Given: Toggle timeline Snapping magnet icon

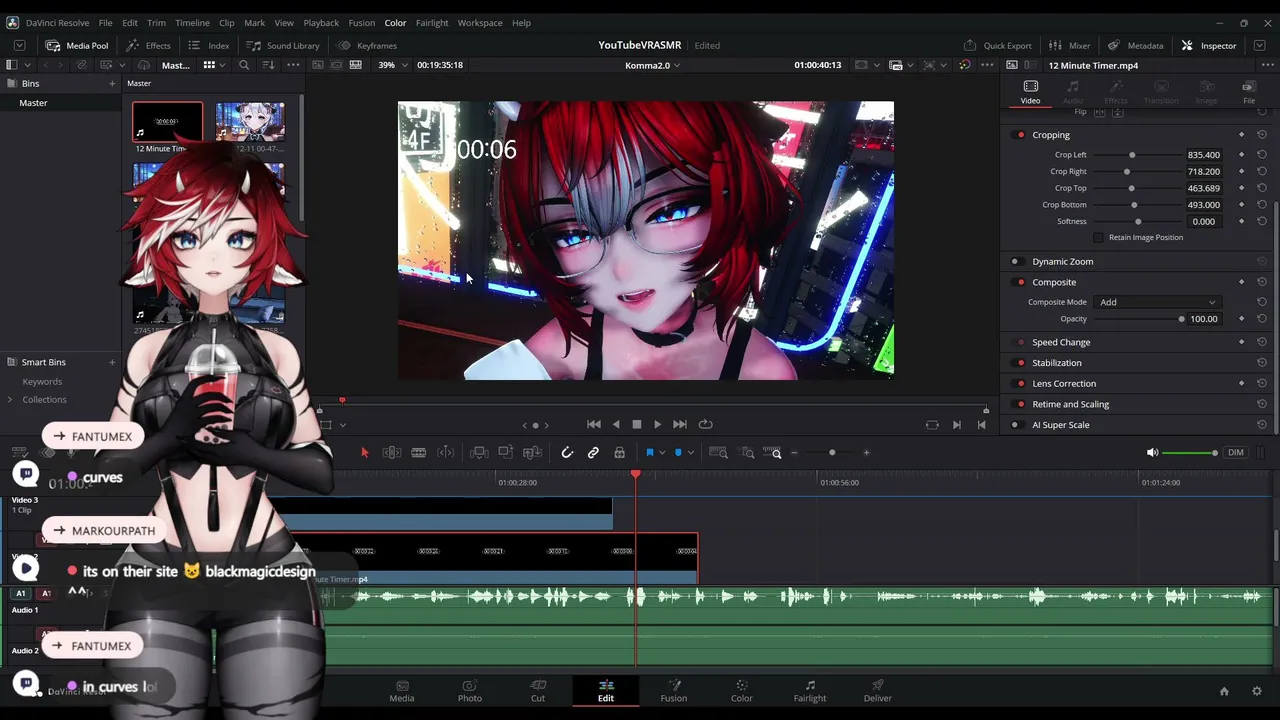Looking at the screenshot, I should [567, 453].
